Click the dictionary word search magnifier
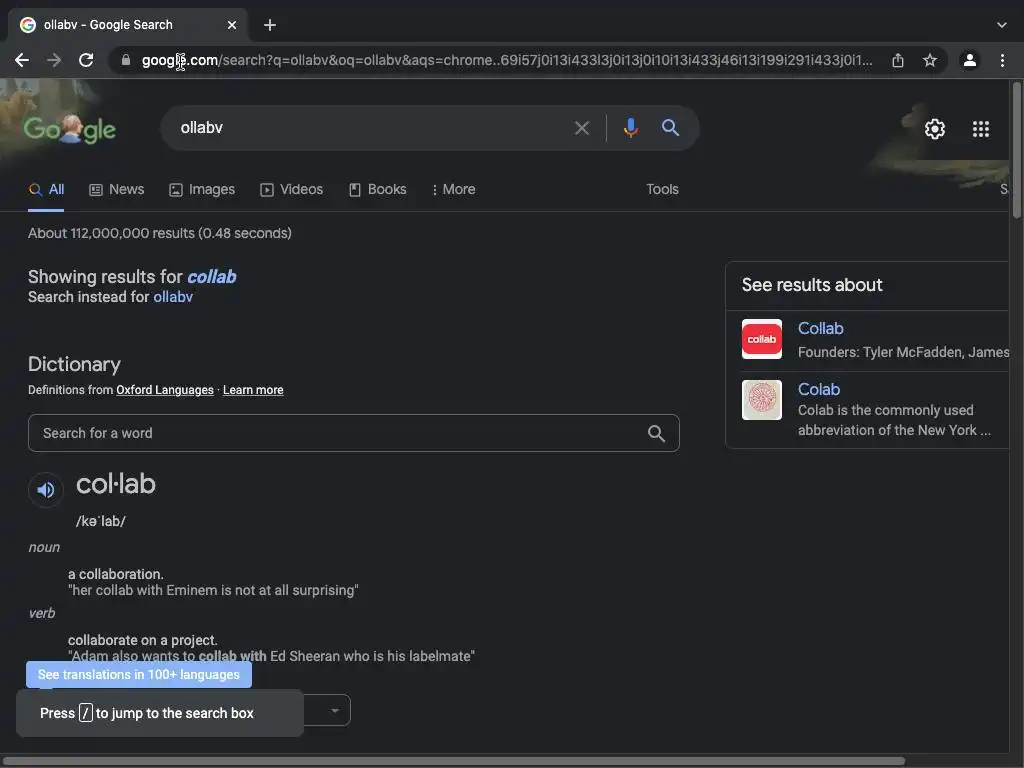 (656, 433)
